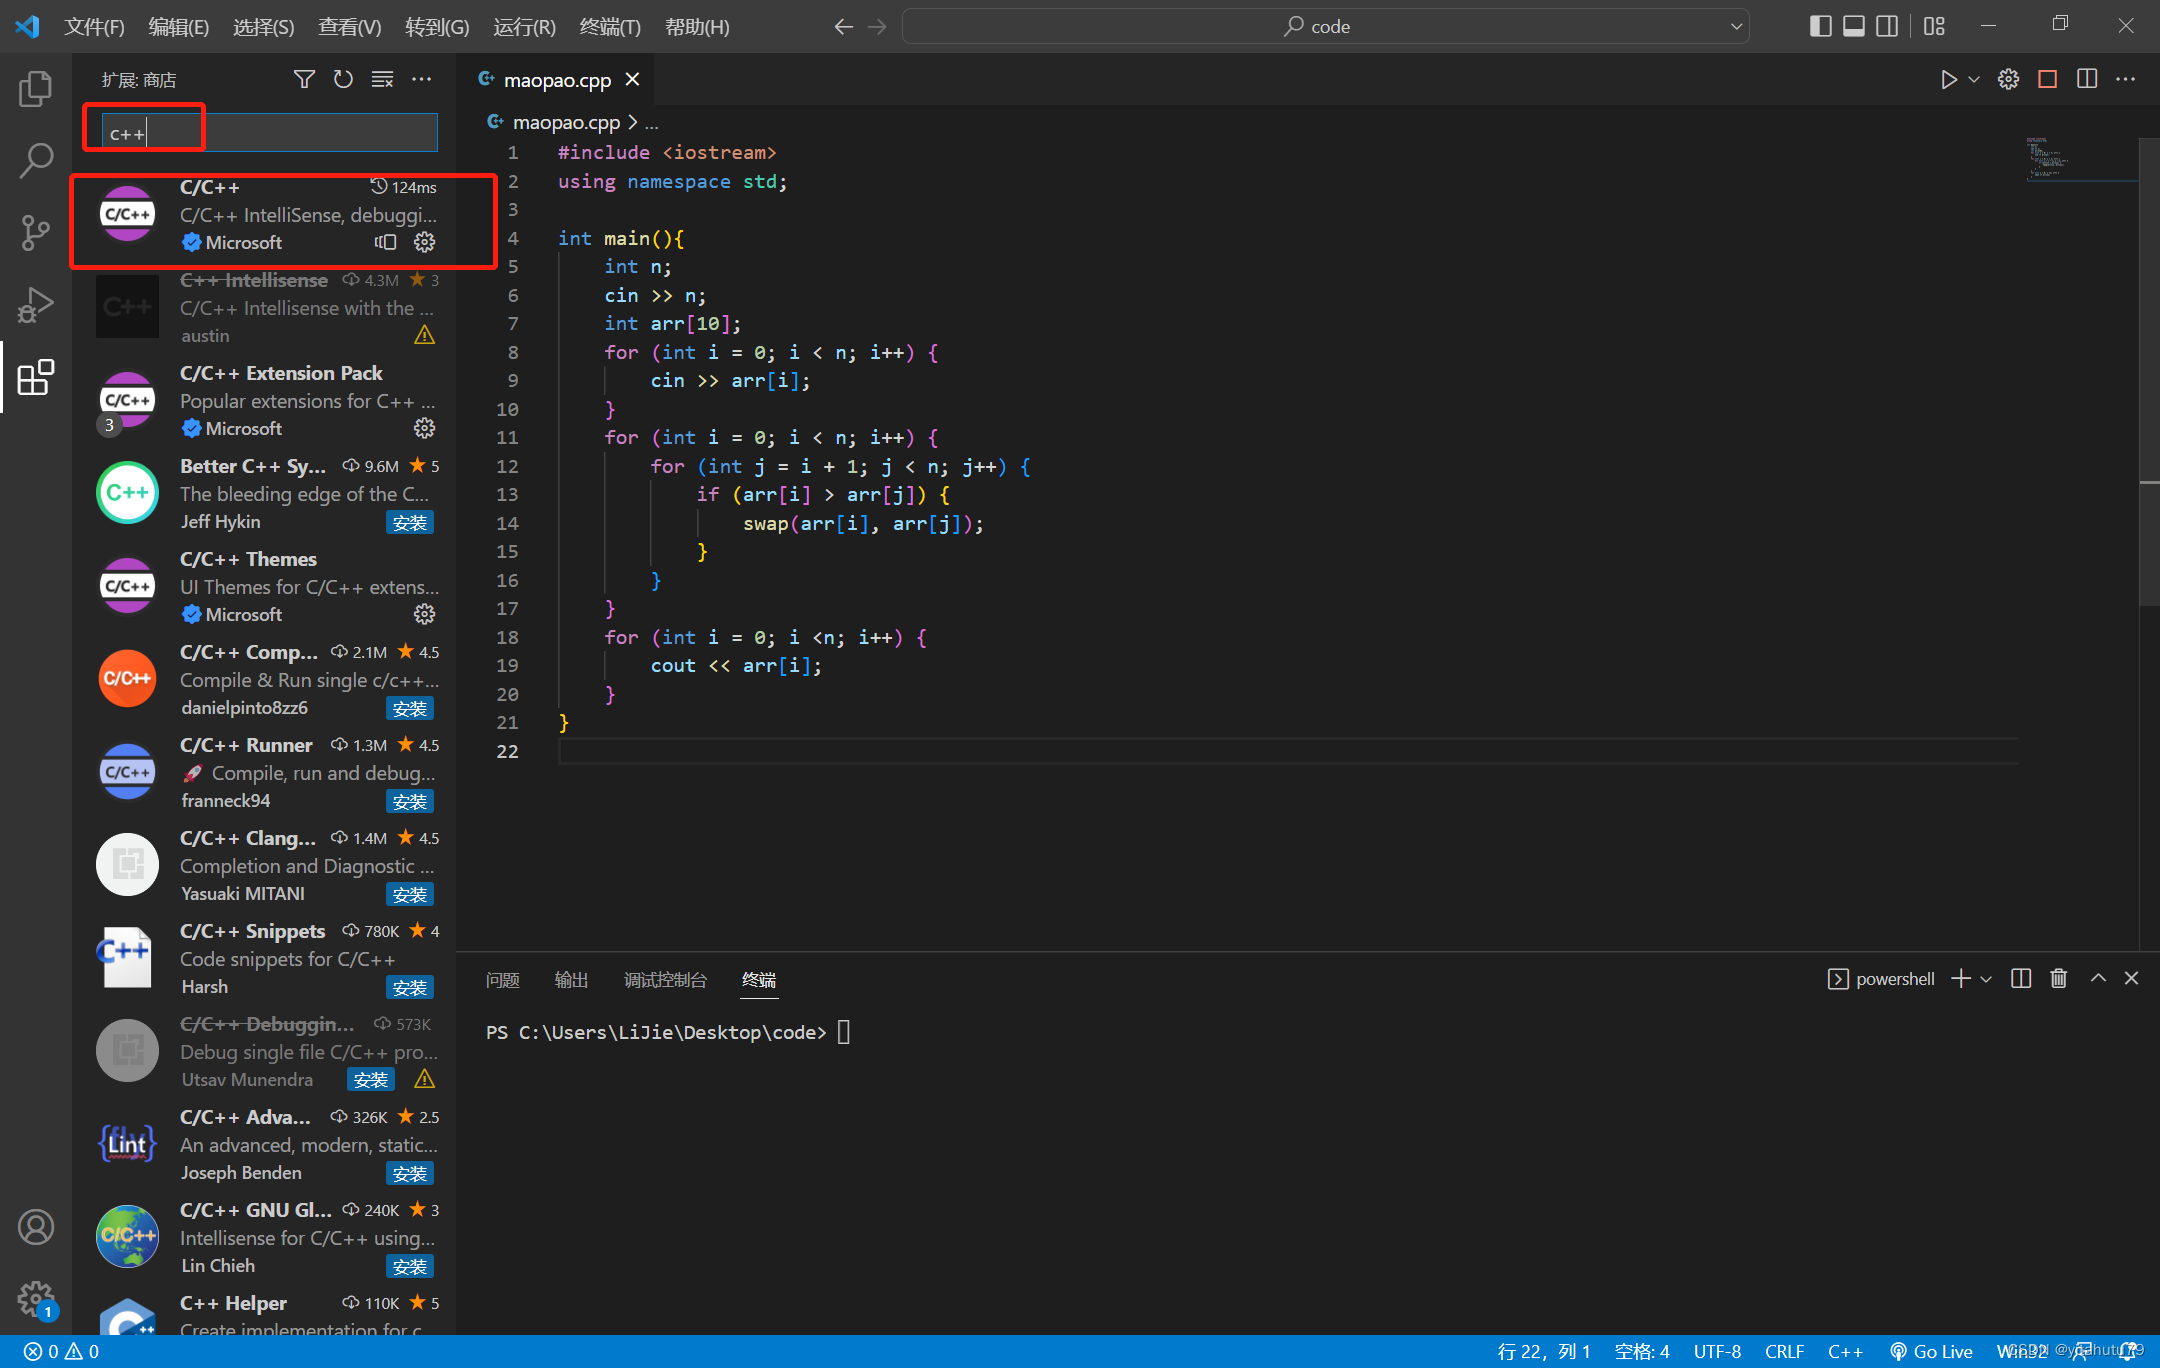Image resolution: width=2160 pixels, height=1368 pixels.
Task: Switch to 输出 panel tab
Action: pyautogui.click(x=571, y=980)
